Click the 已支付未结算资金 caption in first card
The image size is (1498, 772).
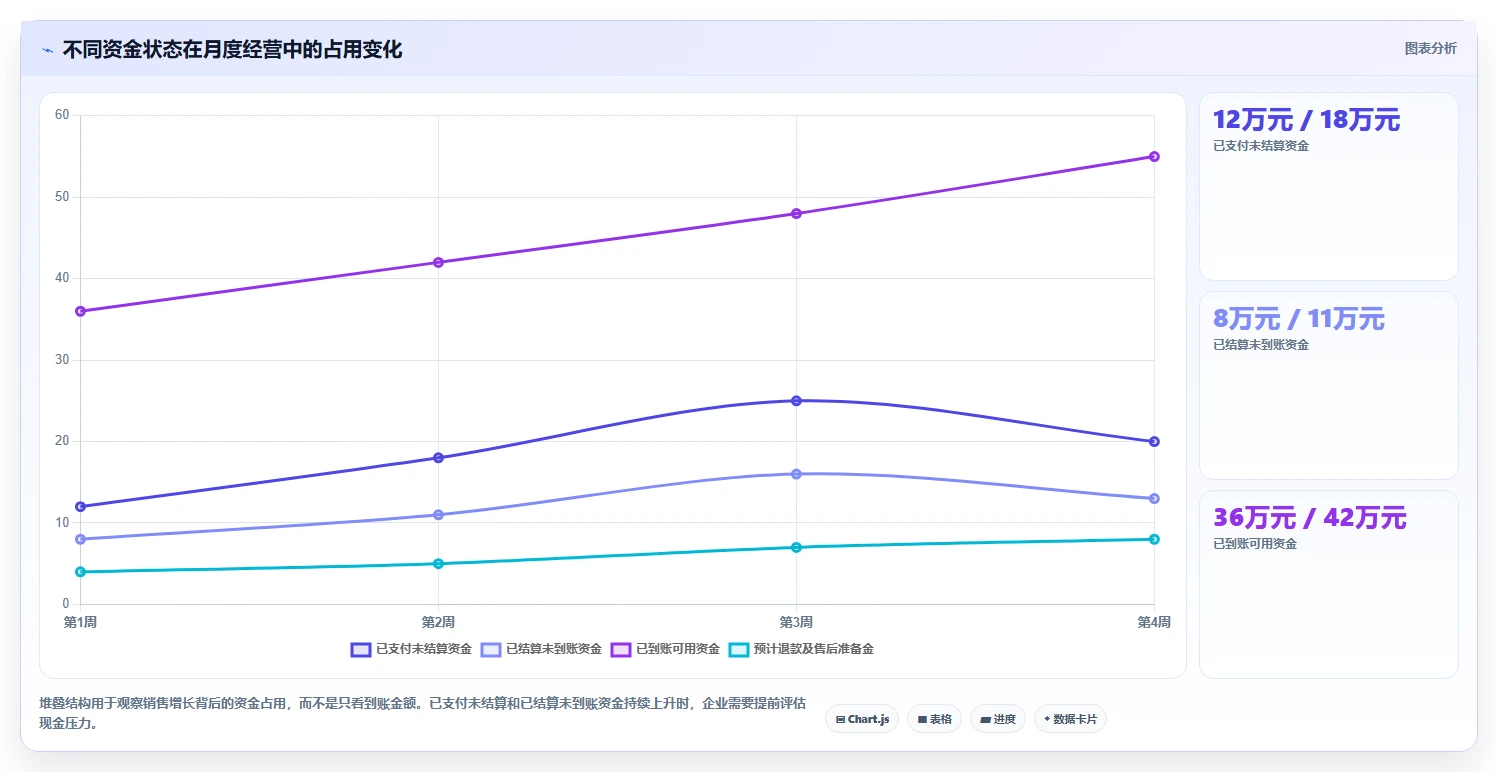click(x=1261, y=146)
